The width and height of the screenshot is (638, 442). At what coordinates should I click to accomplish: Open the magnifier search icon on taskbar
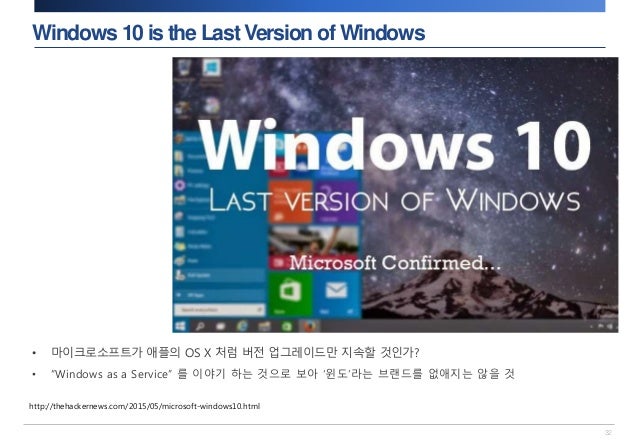pyautogui.click(x=200, y=326)
